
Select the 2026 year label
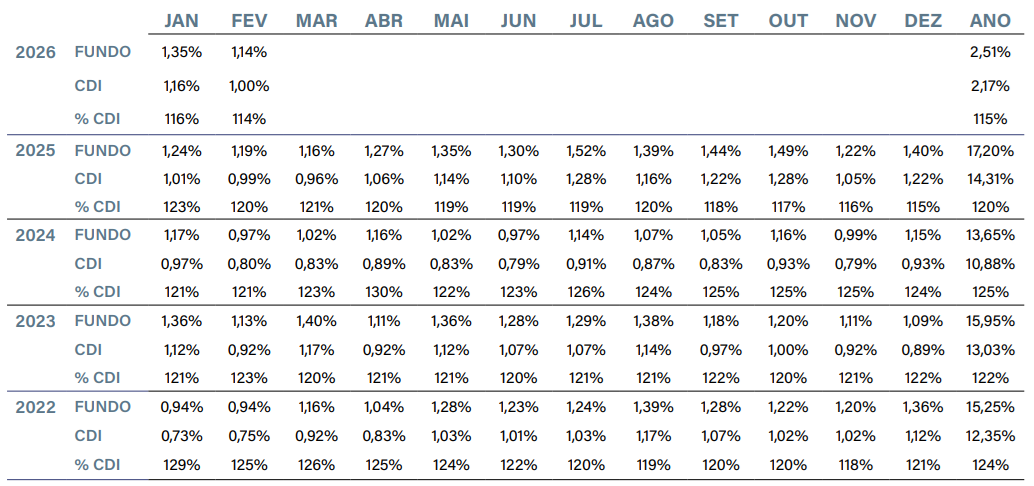[36, 52]
